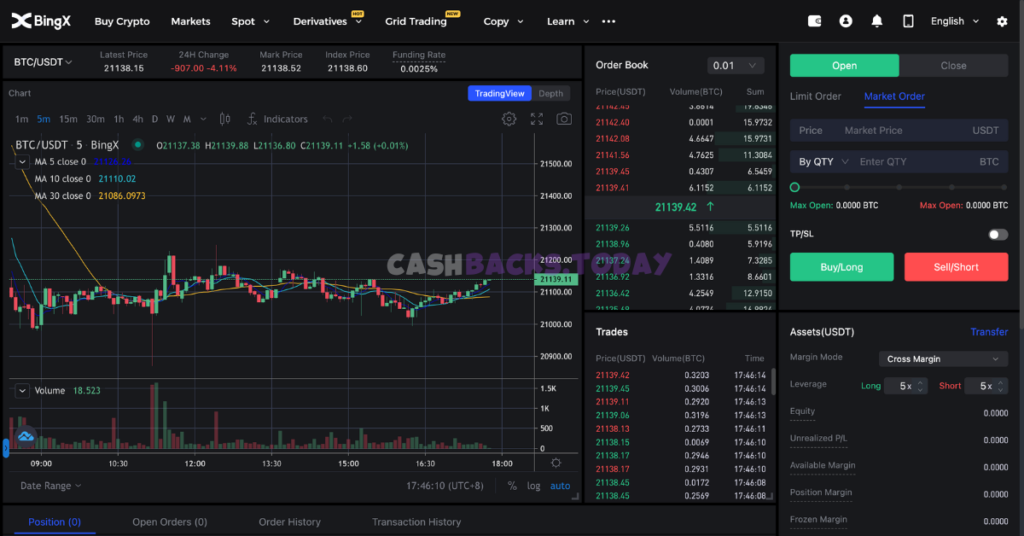Switch to Open Orders tab

click(169, 522)
